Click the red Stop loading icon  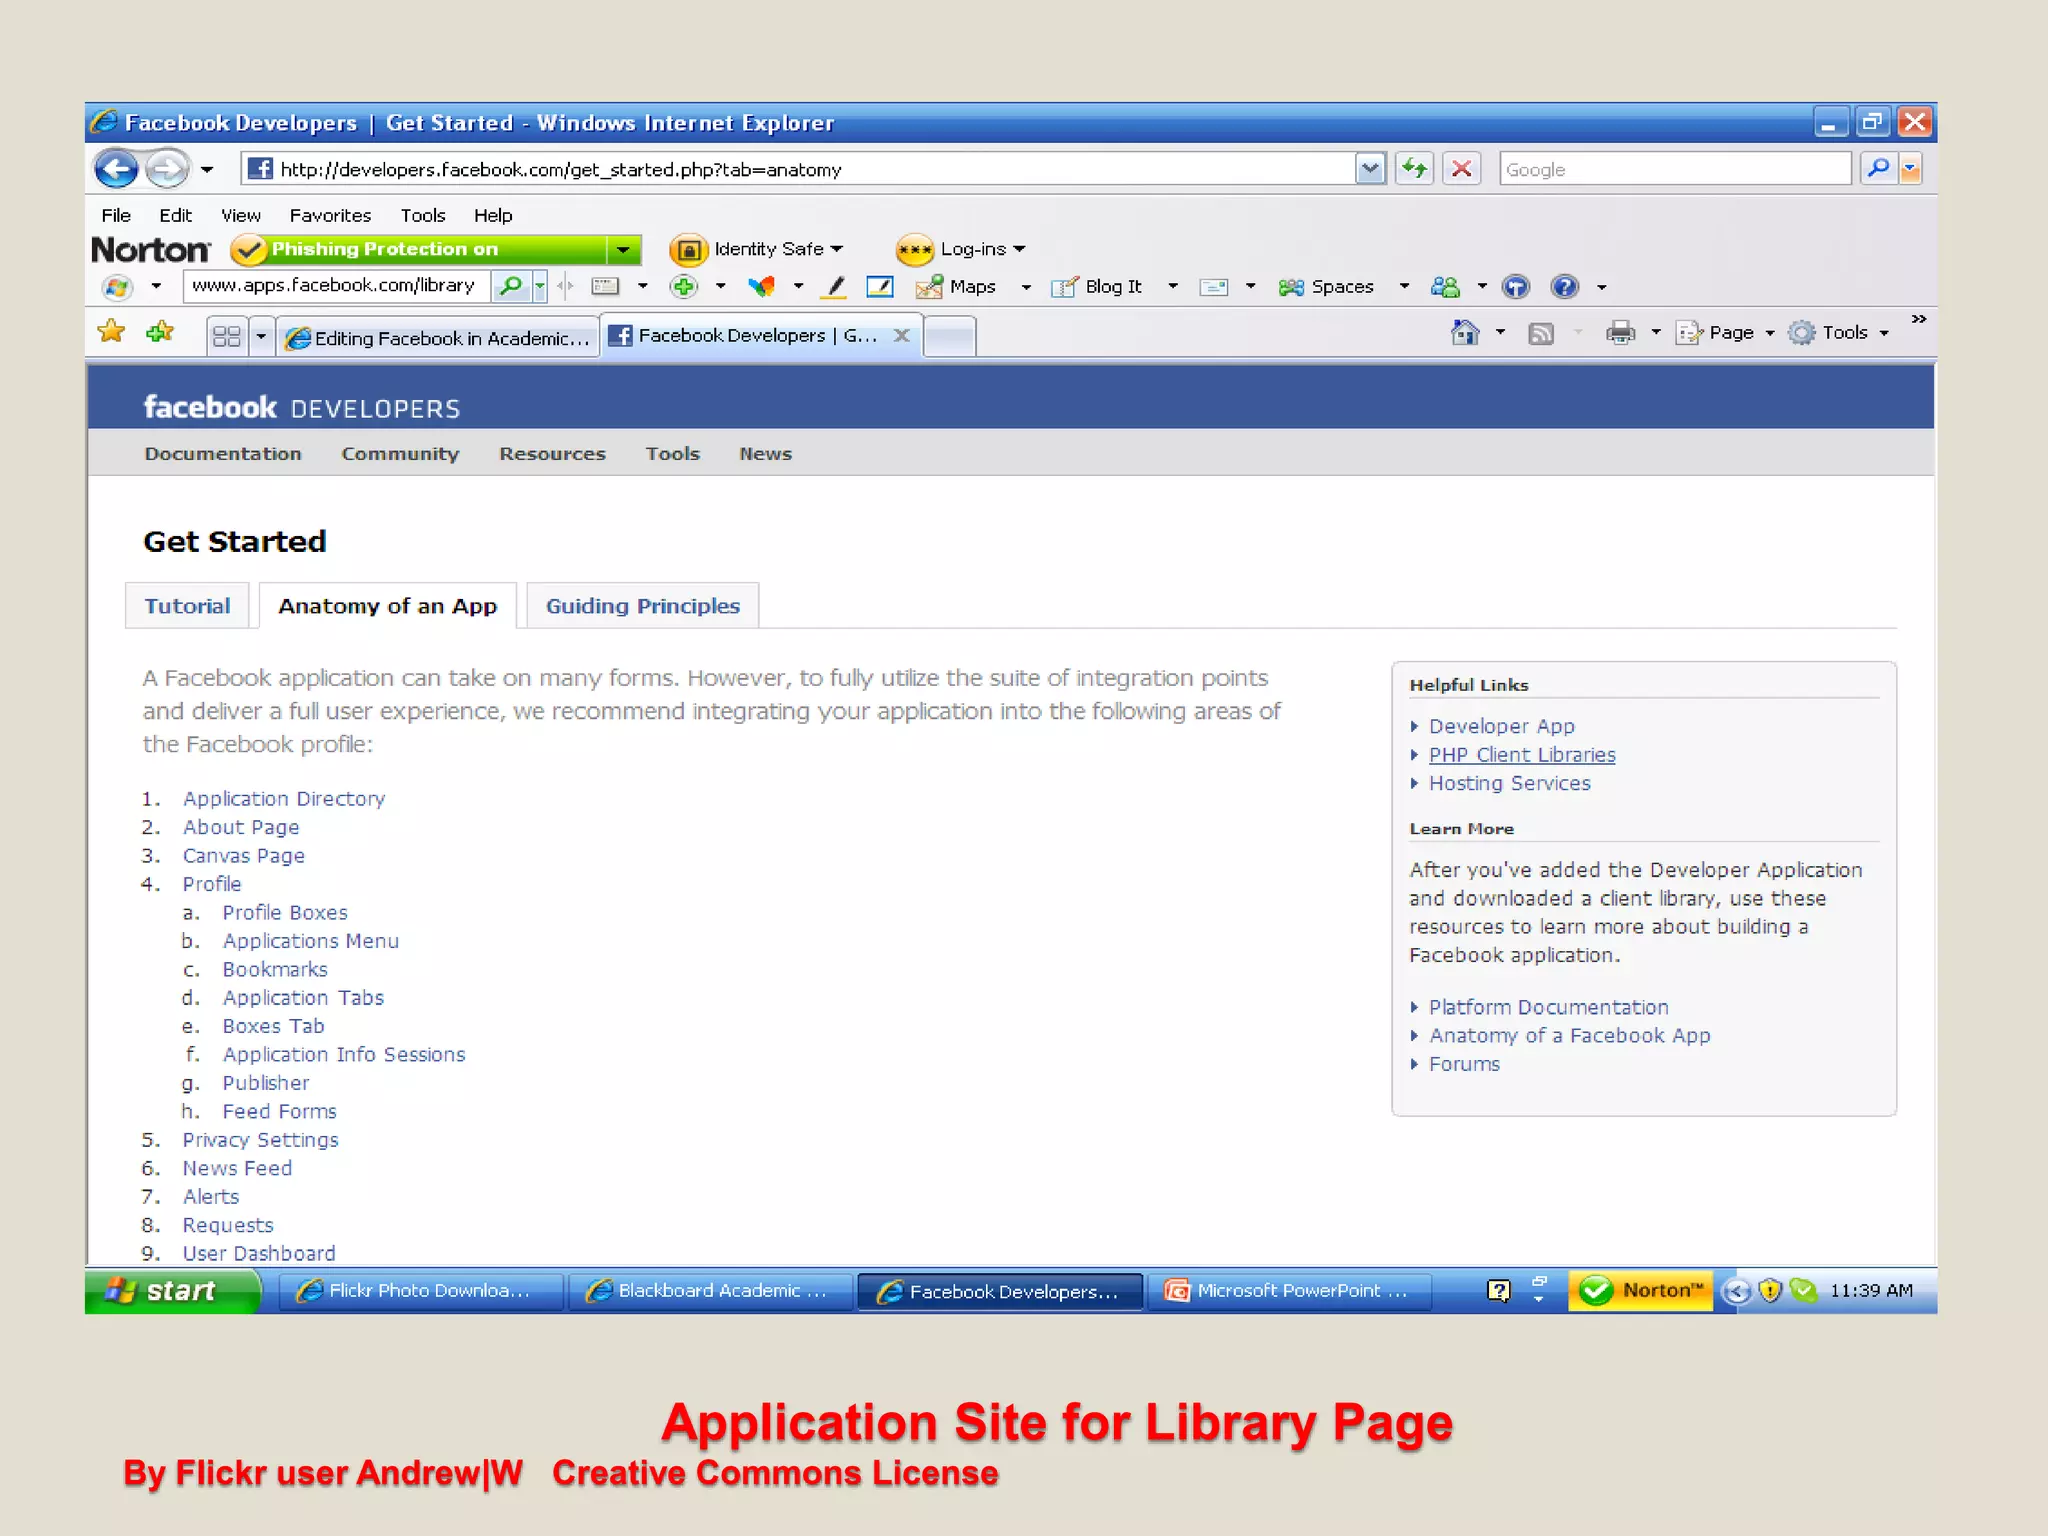1461,169
